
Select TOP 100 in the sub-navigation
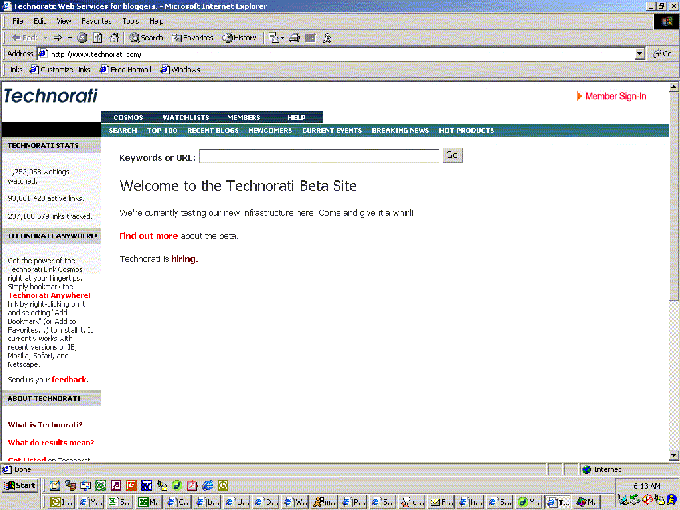162,131
